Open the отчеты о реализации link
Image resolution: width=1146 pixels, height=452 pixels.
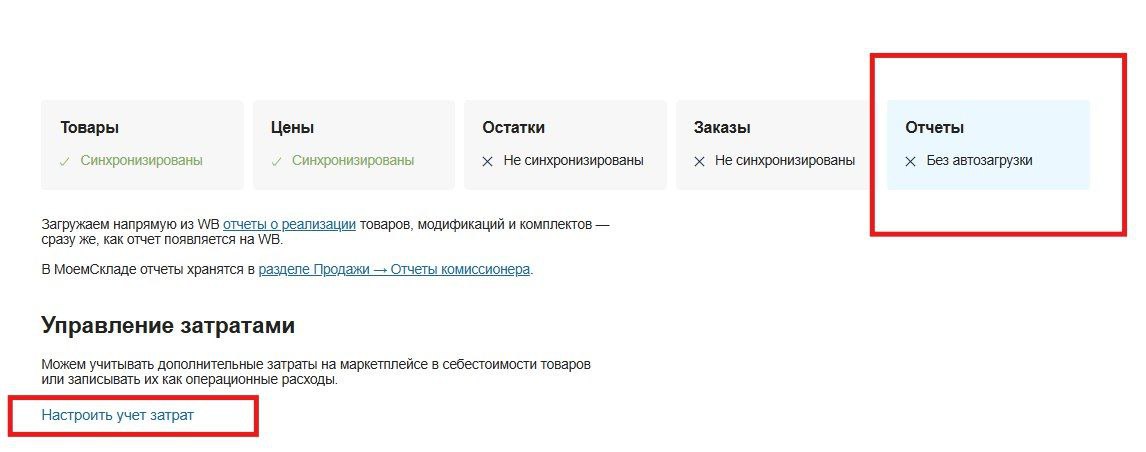289,225
